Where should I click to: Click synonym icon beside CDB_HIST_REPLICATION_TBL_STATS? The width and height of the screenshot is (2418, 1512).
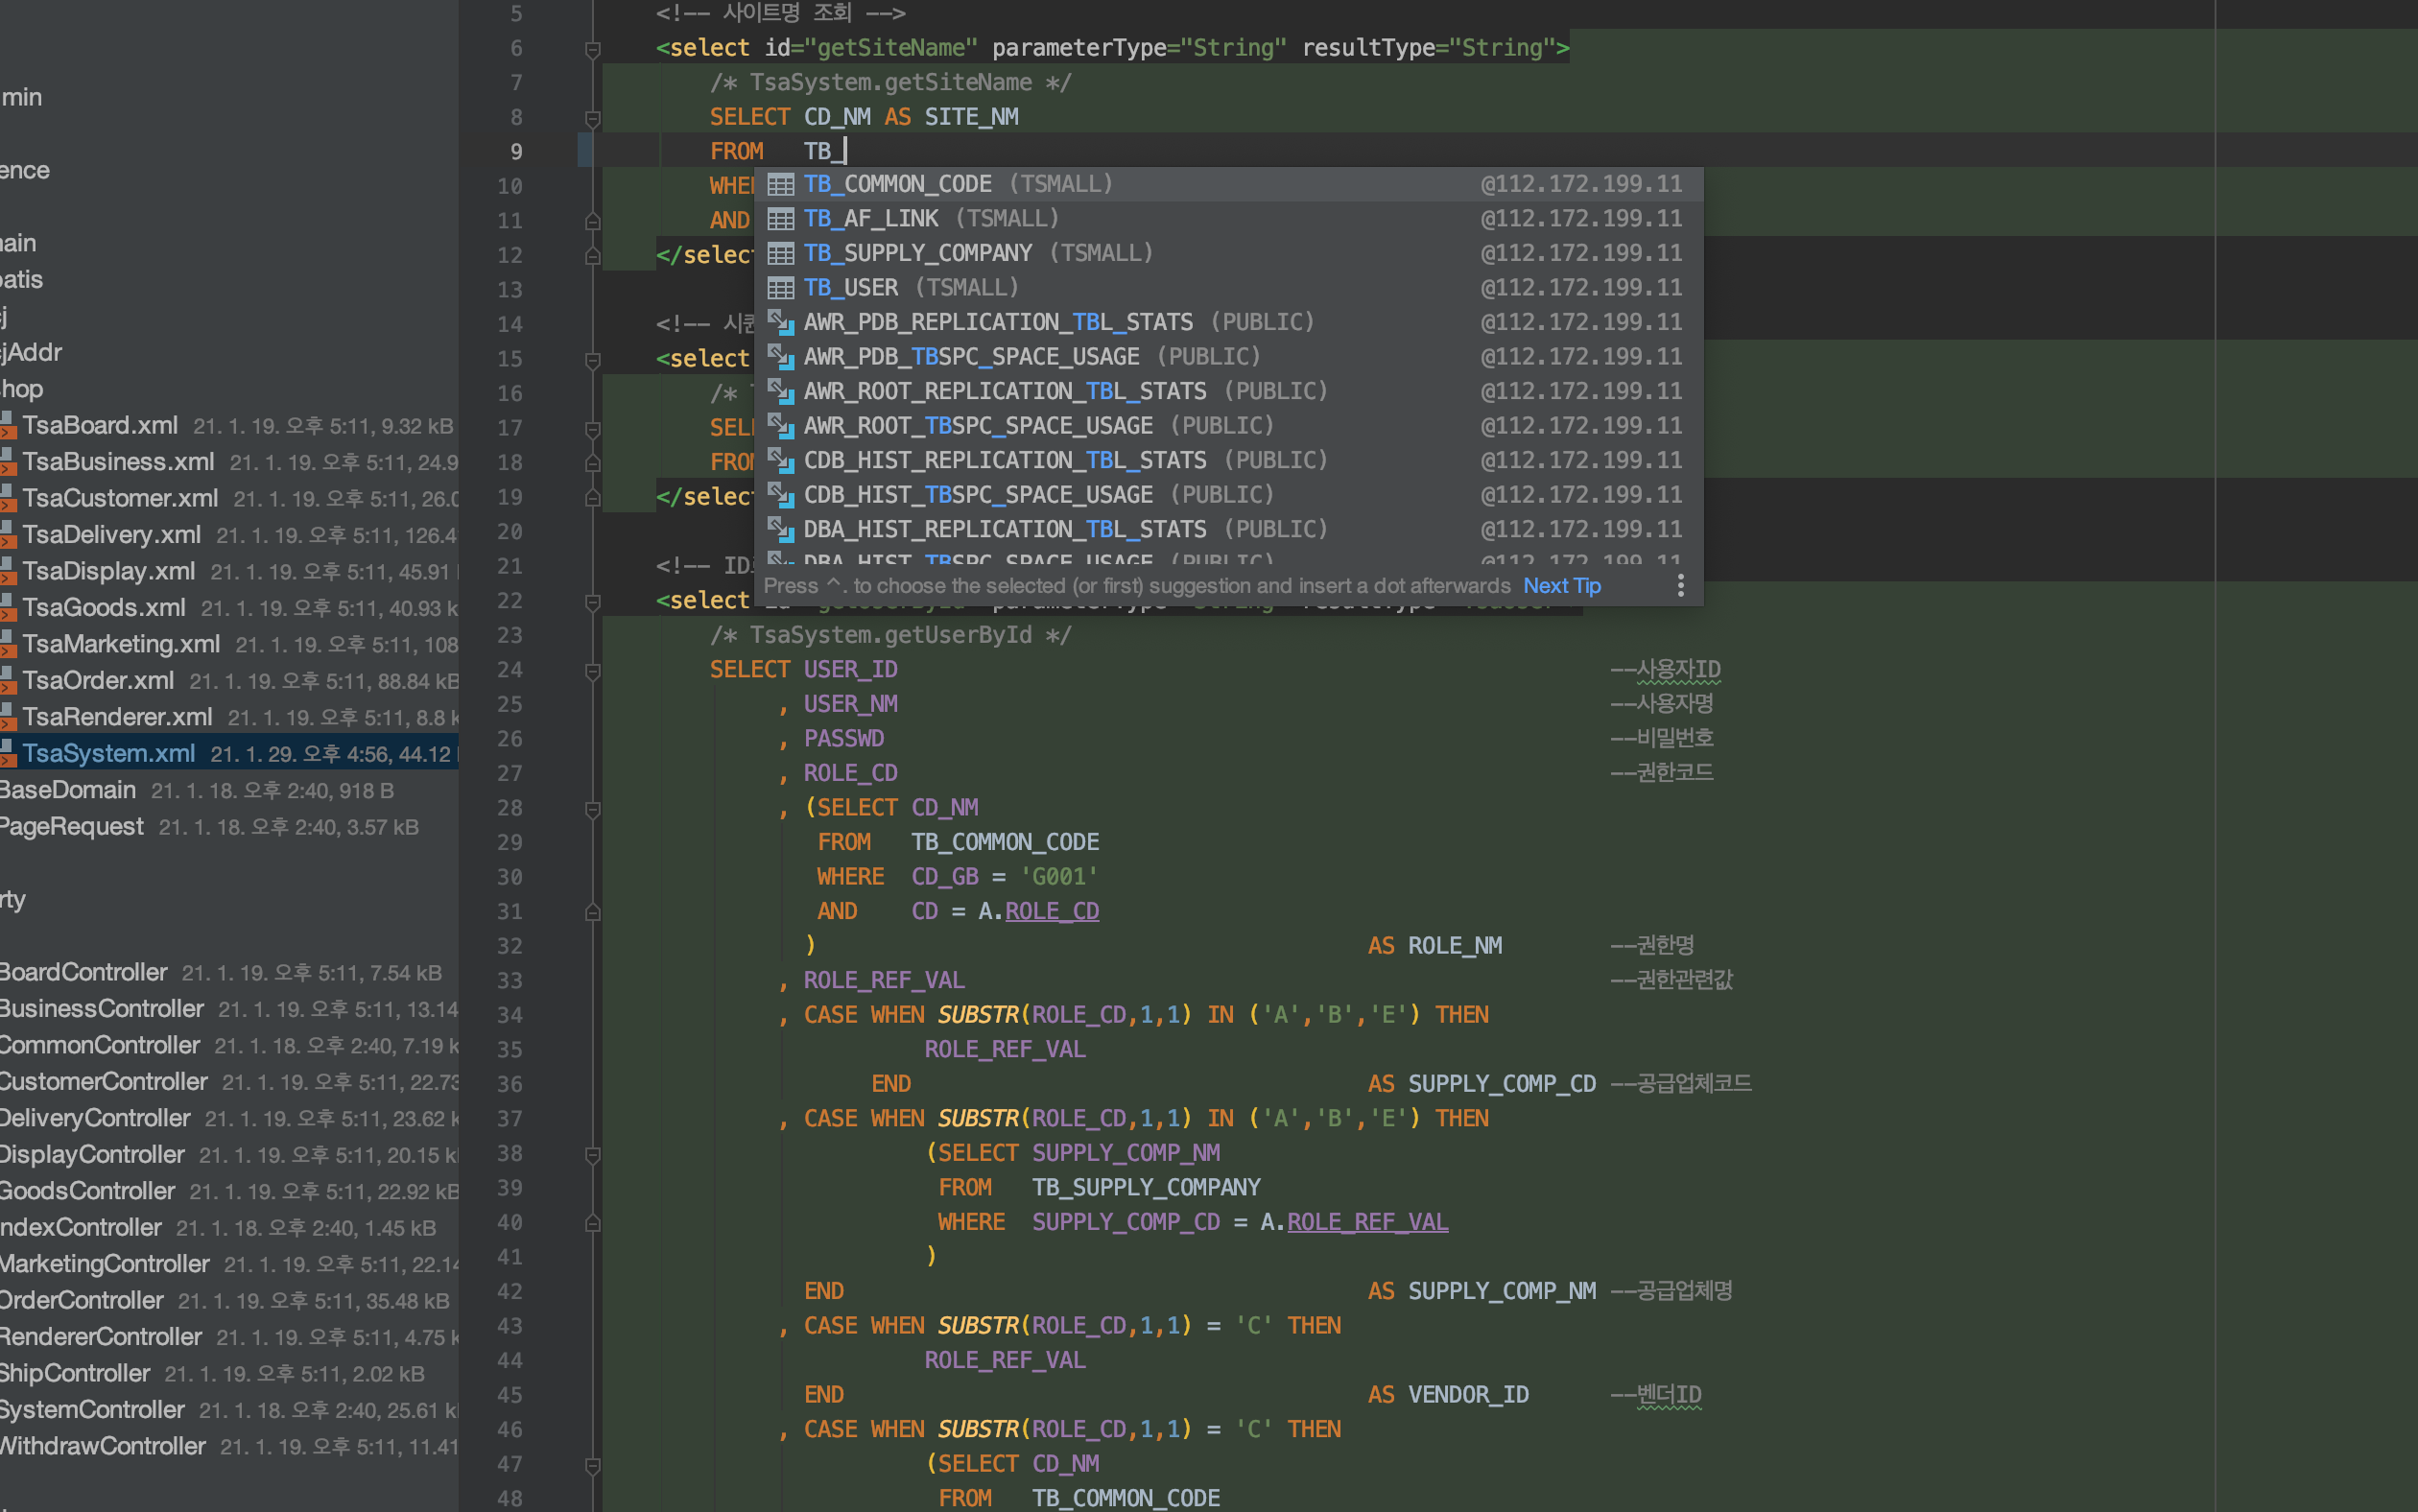[x=780, y=460]
